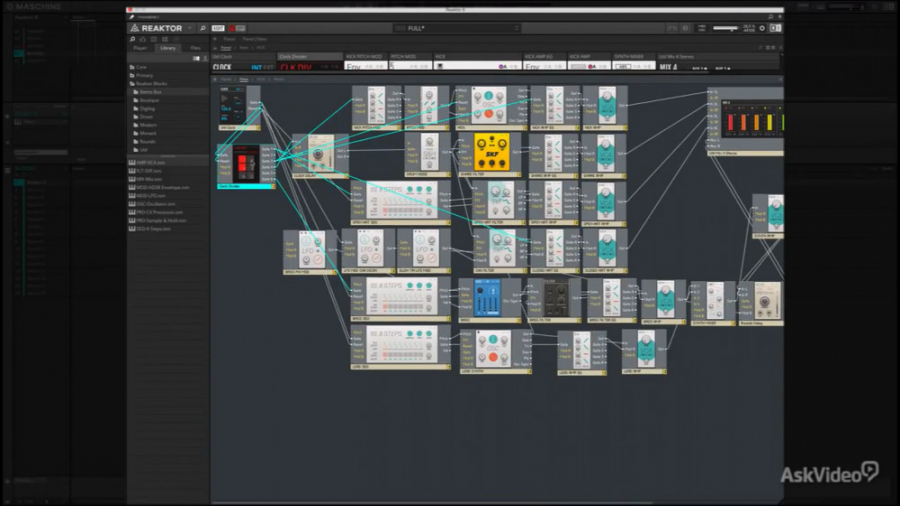Viewport: 900px width, 506px height.
Task: Select the OSC-Oscillator.ism file
Action: pyautogui.click(x=168, y=204)
